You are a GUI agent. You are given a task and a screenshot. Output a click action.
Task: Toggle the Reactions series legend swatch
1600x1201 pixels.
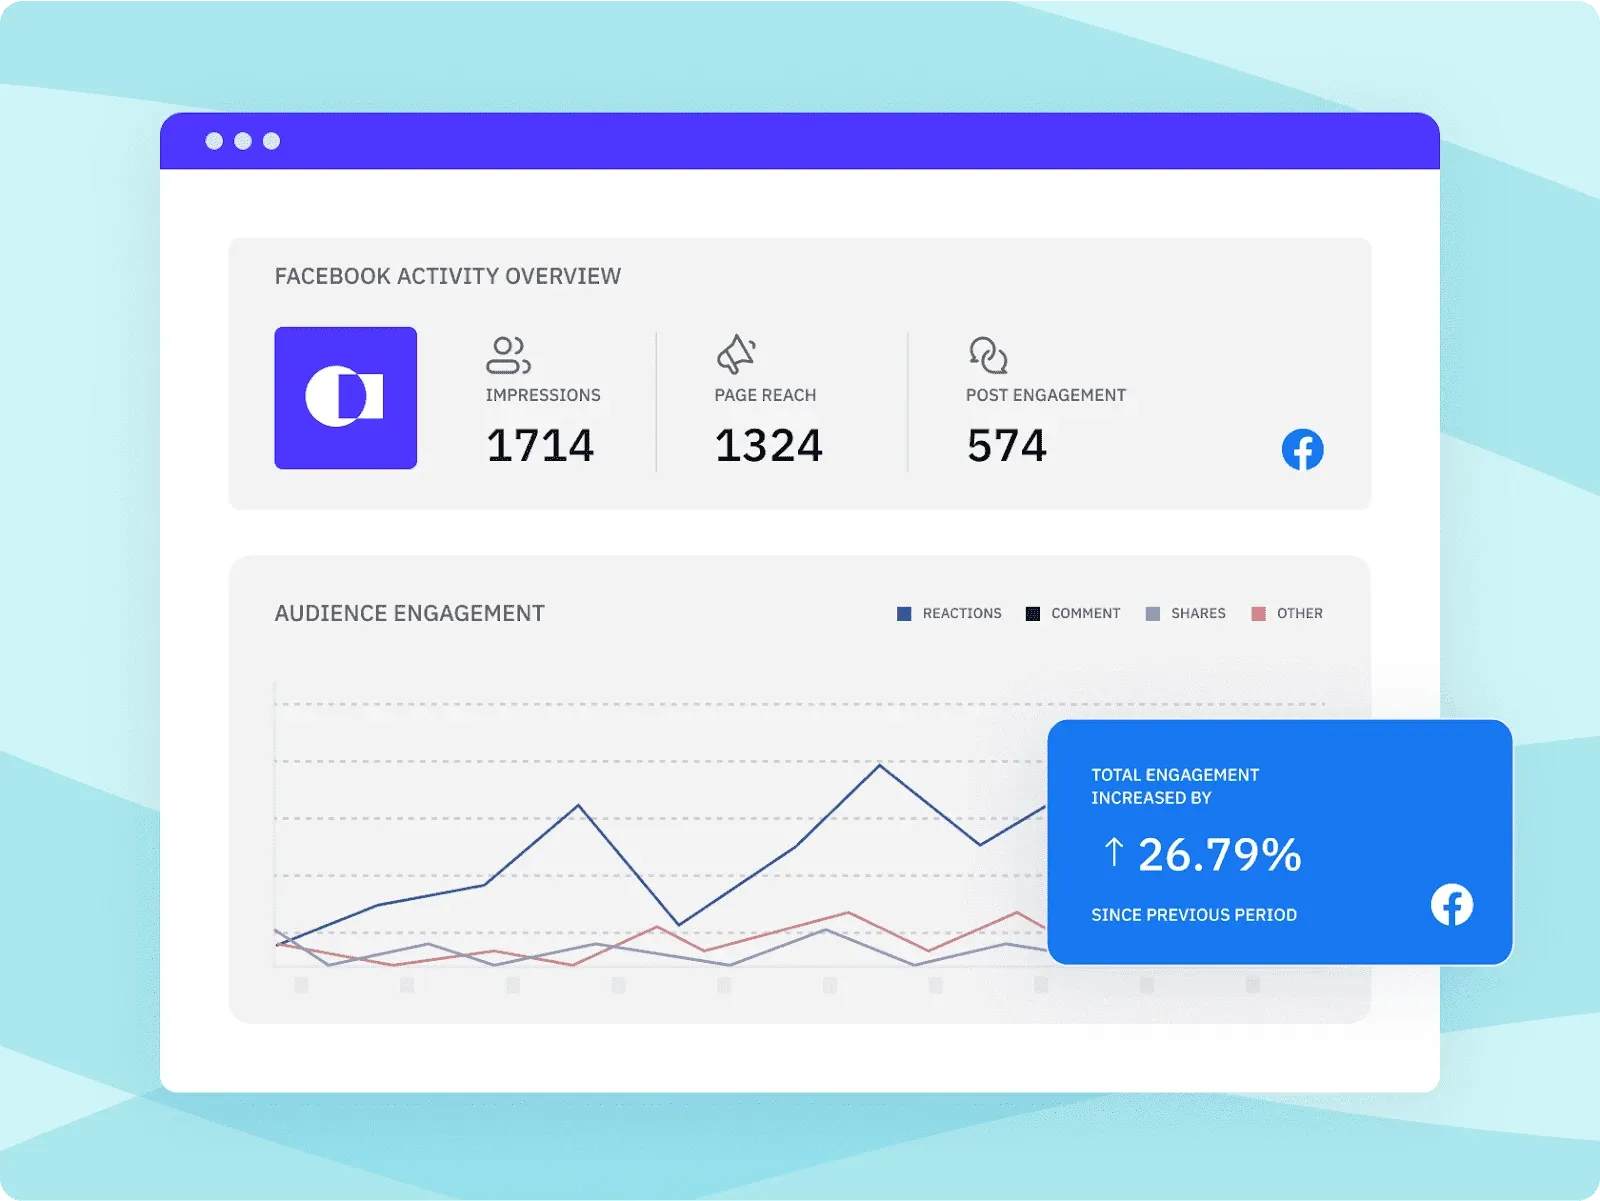[x=904, y=614]
